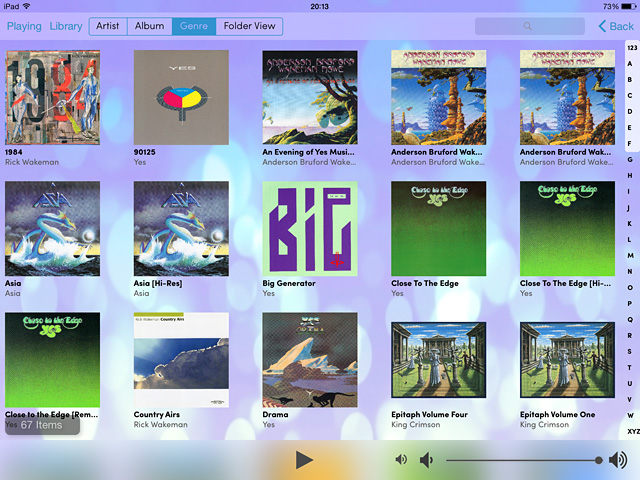Image resolution: width=640 pixels, height=480 pixels.
Task: Switch to the Album tab
Action: tap(150, 26)
